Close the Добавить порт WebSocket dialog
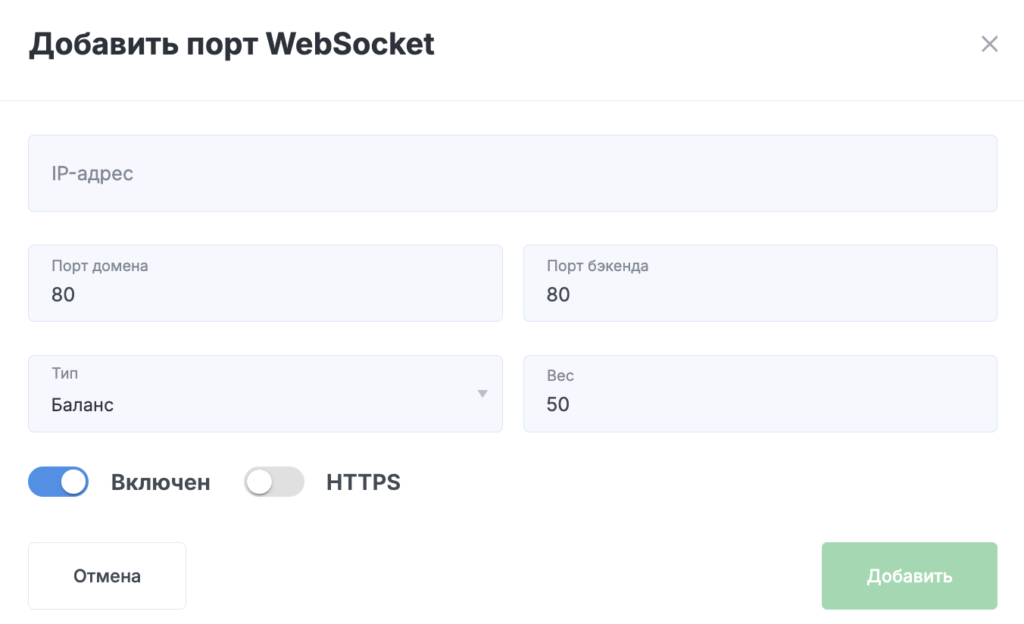The width and height of the screenshot is (1024, 624). tap(989, 44)
